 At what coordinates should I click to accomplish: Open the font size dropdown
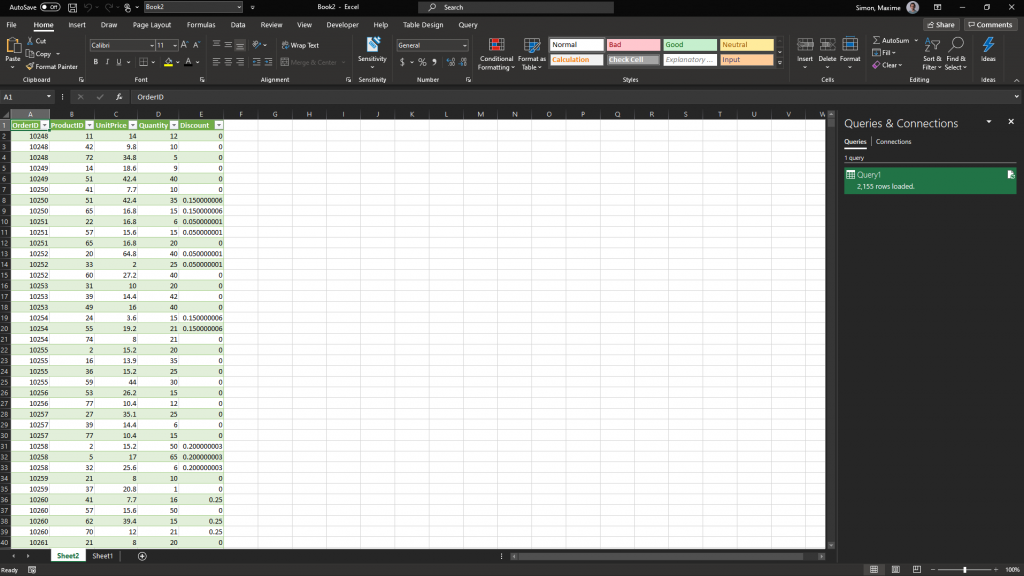[x=175, y=46]
